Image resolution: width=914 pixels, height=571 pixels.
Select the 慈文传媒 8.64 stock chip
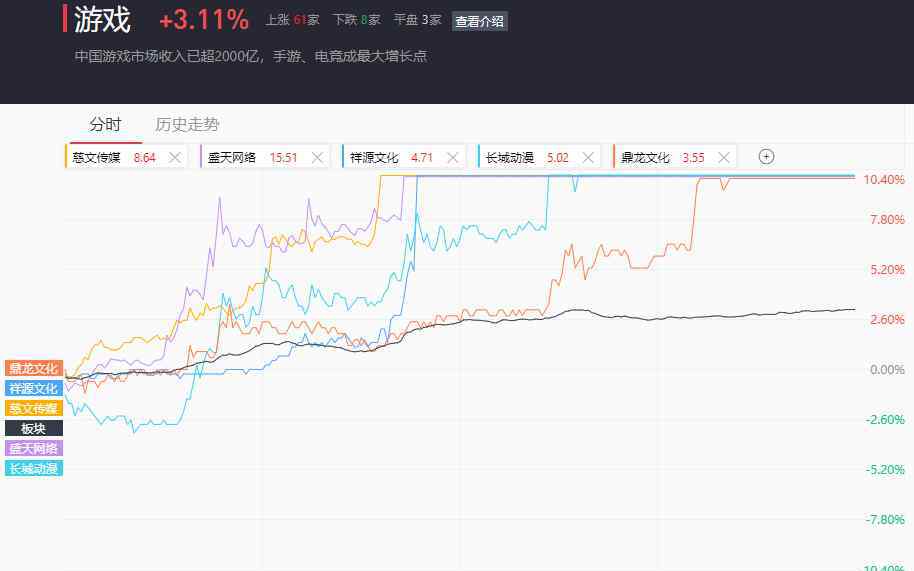coord(113,157)
